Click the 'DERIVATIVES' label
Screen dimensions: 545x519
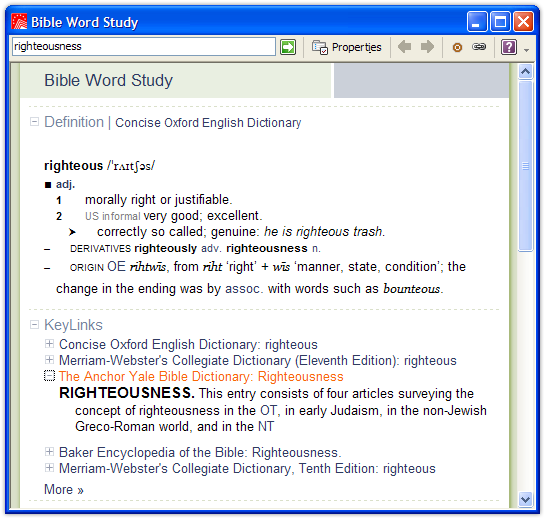click(x=100, y=249)
